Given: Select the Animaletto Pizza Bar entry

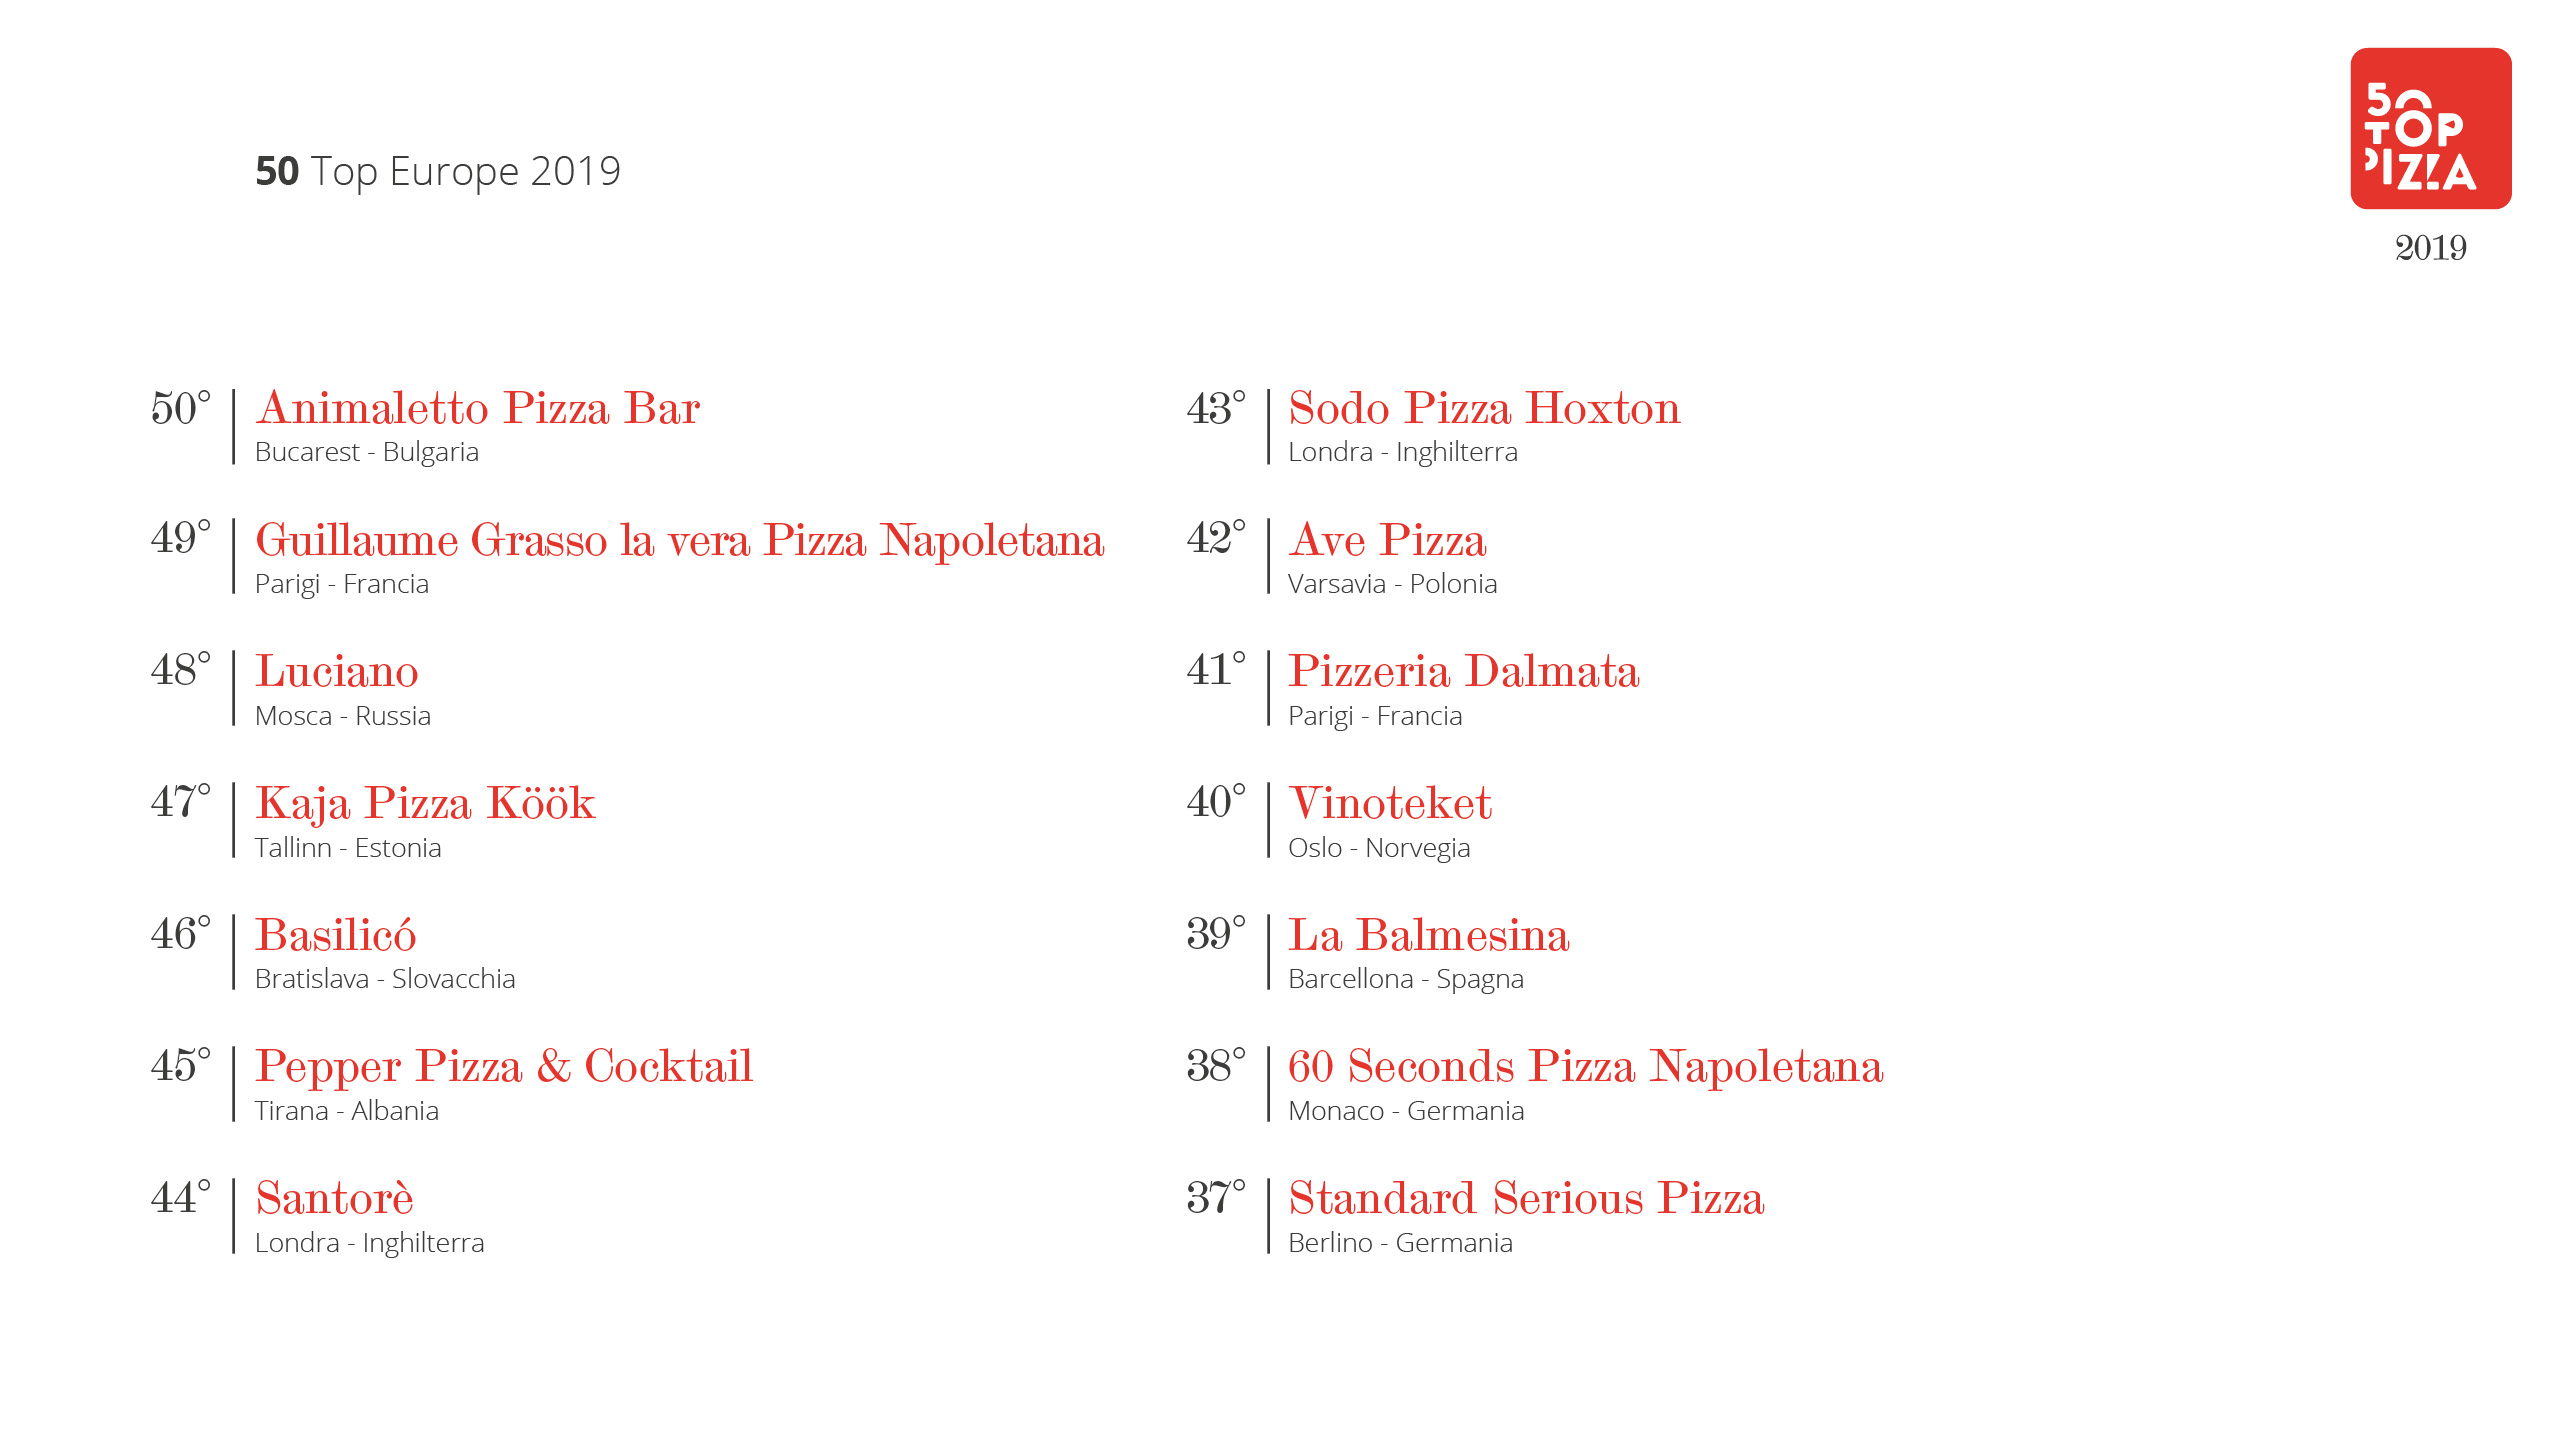Looking at the screenshot, I should tap(477, 409).
